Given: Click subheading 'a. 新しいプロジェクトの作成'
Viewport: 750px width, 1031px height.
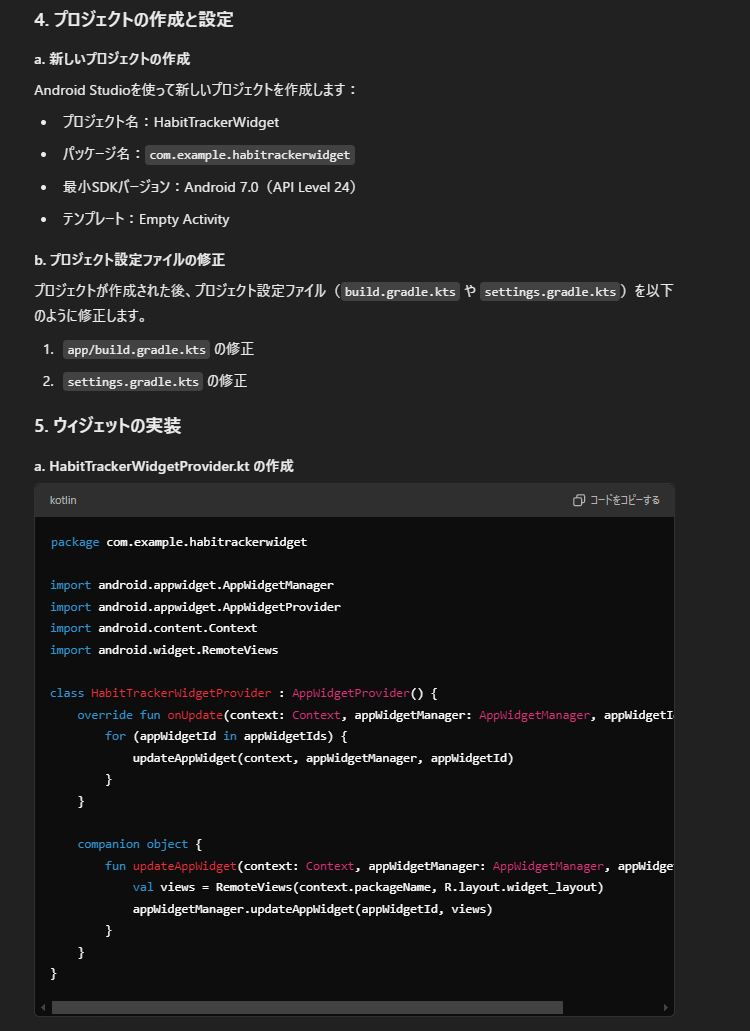Looking at the screenshot, I should pyautogui.click(x=112, y=59).
